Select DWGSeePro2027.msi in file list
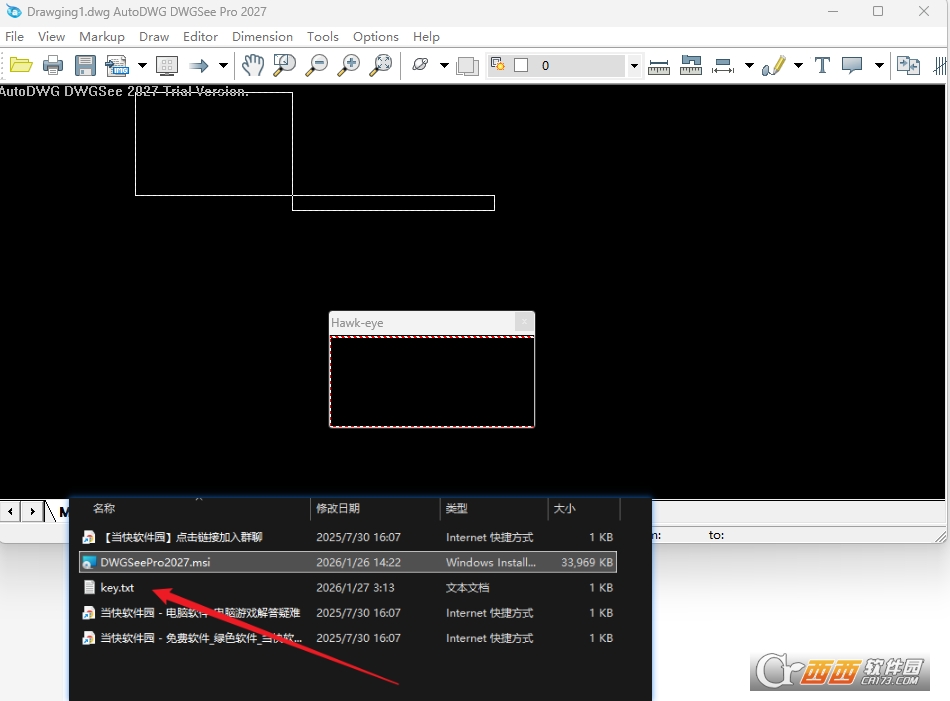Viewport: 950px width, 701px height. 348,562
